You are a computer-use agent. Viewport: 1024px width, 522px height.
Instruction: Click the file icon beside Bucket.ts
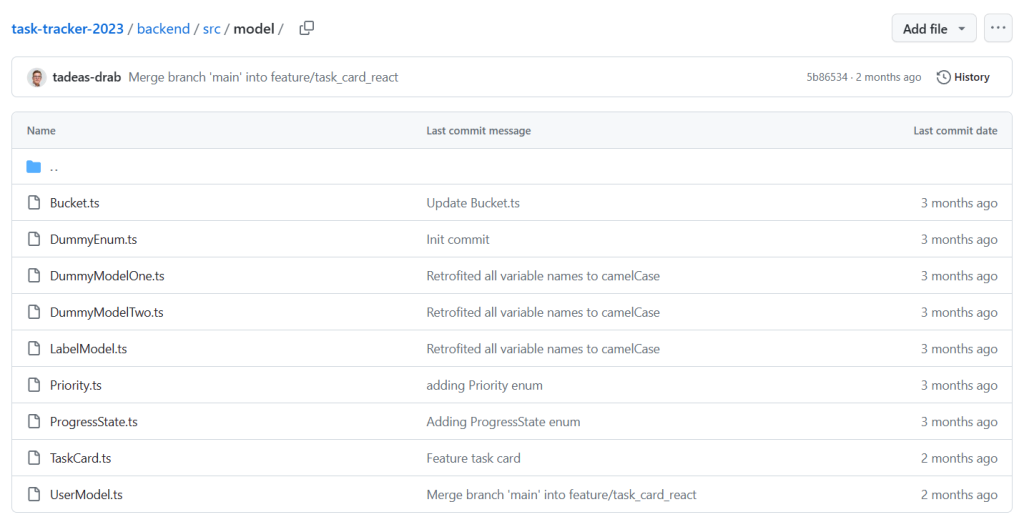pyautogui.click(x=34, y=203)
